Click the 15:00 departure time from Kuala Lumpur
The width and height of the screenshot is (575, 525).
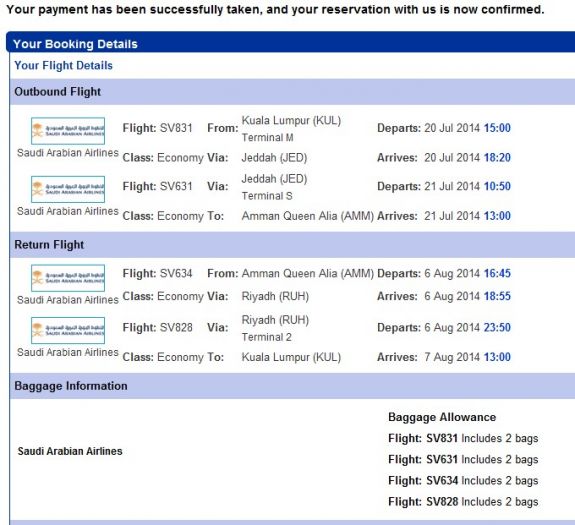[497, 128]
